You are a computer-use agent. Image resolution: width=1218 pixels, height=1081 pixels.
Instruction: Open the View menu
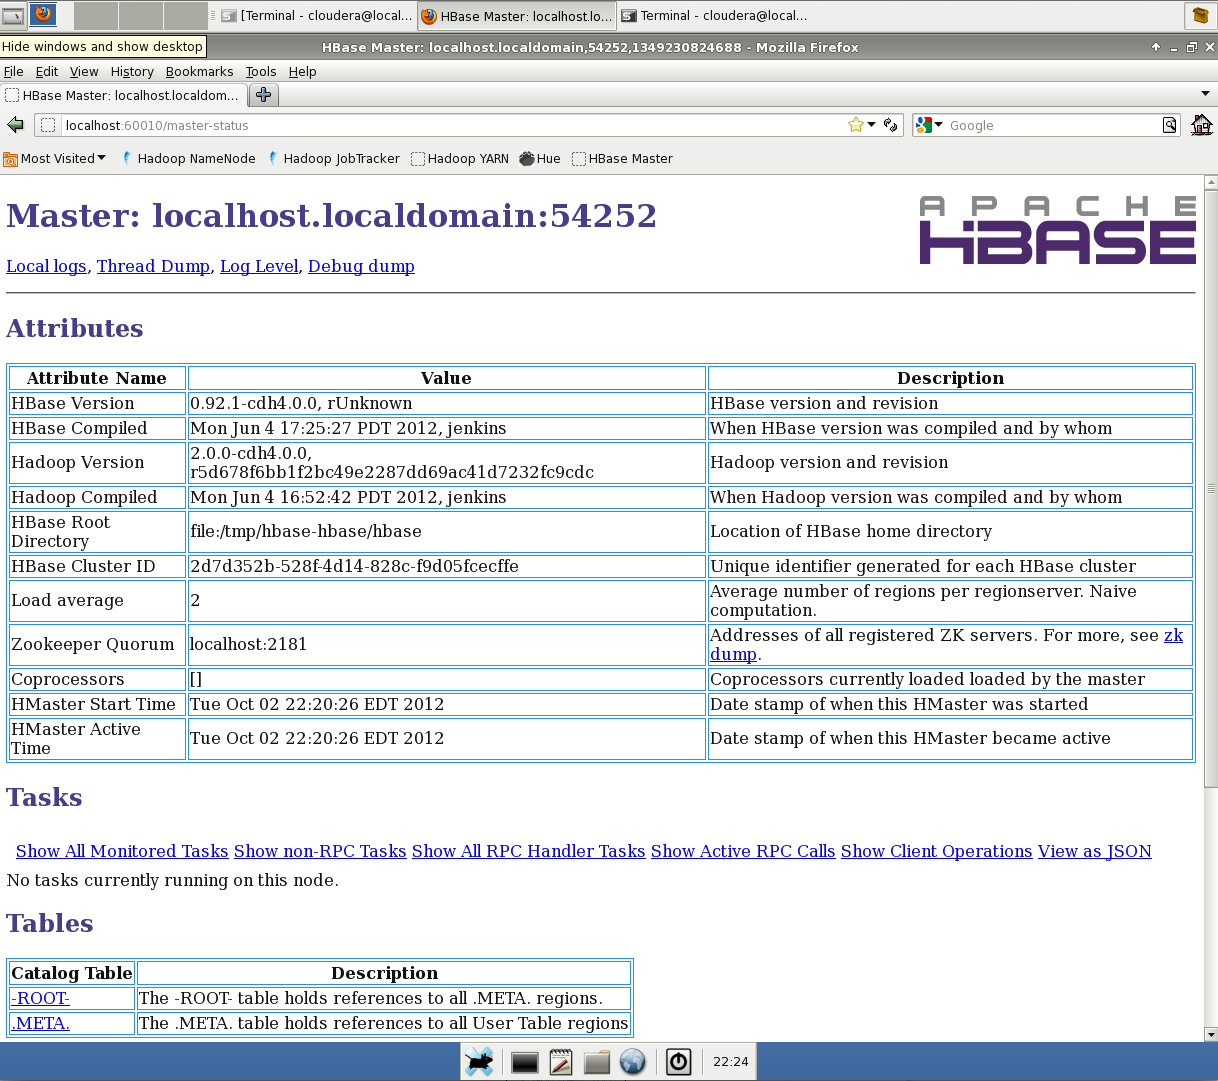point(84,71)
